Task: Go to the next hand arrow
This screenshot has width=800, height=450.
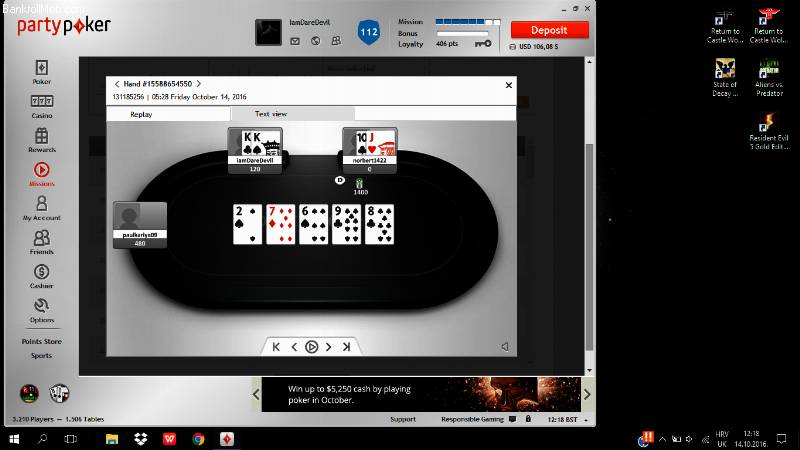Action: [x=198, y=84]
